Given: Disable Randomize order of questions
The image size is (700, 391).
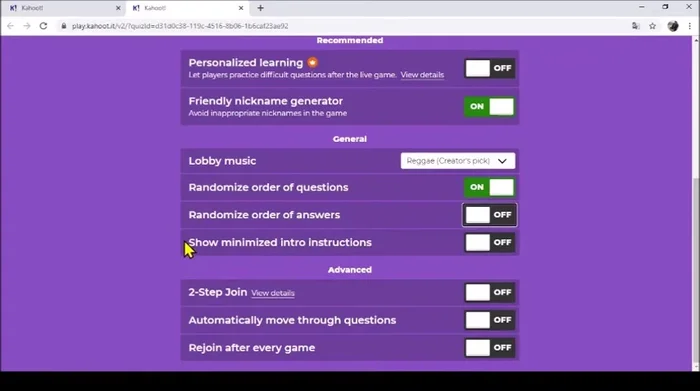Looking at the screenshot, I should pos(490,187).
